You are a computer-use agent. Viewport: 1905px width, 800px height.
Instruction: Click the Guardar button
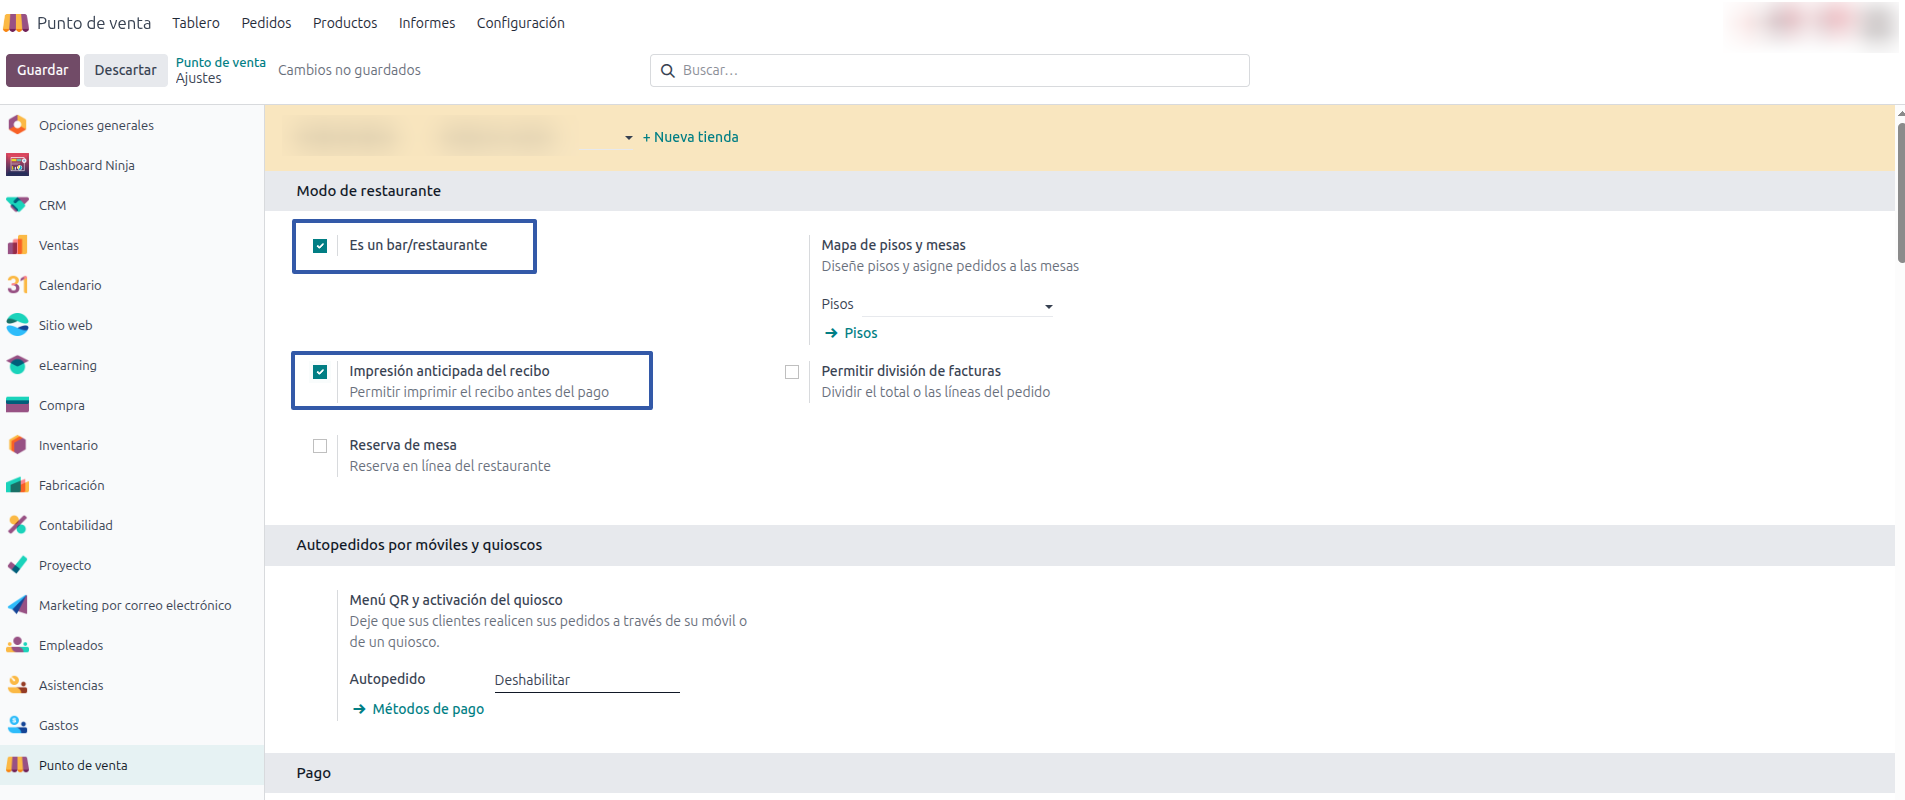42,70
